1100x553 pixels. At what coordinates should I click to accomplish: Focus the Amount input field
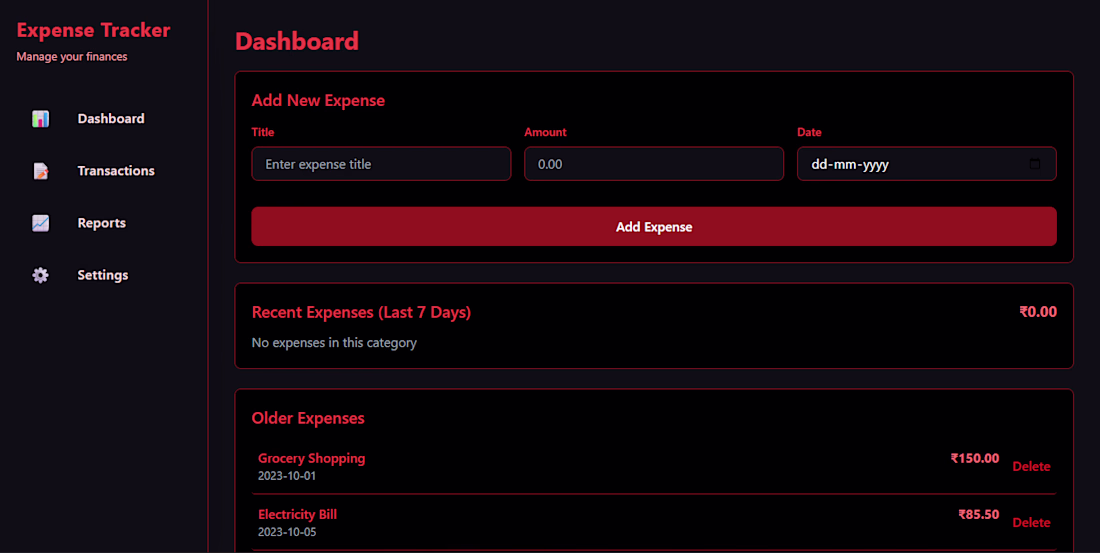[654, 164]
